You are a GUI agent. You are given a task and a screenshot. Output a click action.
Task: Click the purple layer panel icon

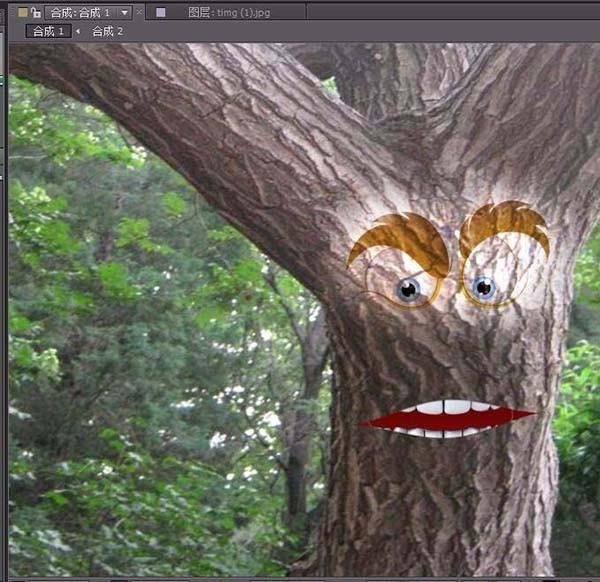160,12
